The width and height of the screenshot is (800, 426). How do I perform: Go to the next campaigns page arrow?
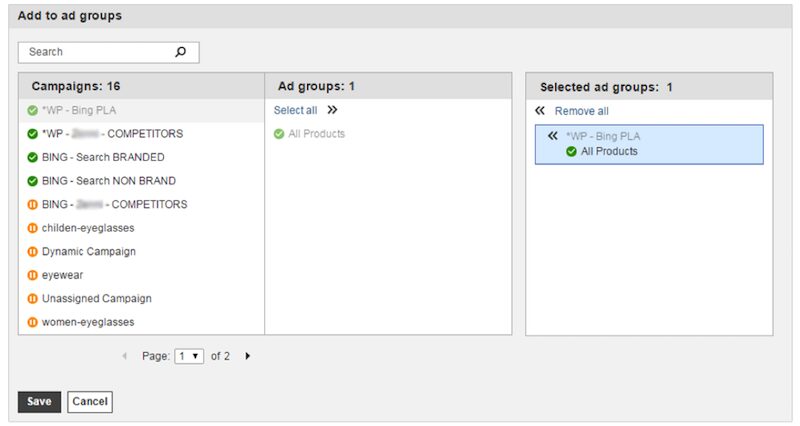coord(247,356)
